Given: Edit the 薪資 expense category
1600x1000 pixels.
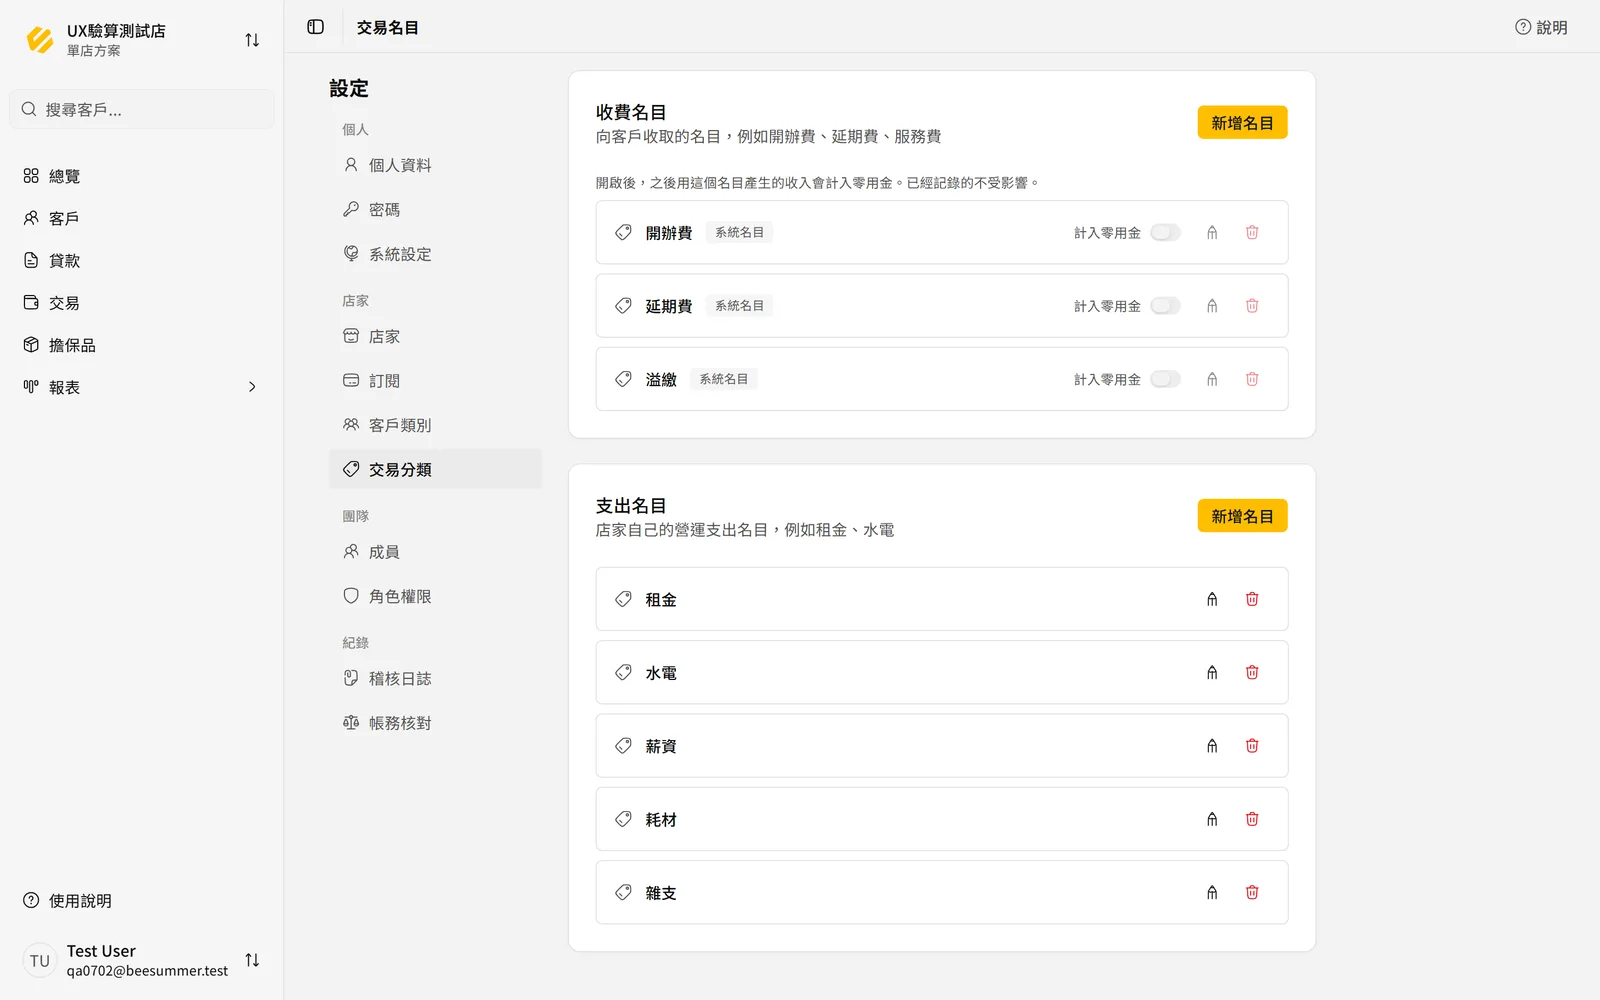Looking at the screenshot, I should pos(1212,746).
